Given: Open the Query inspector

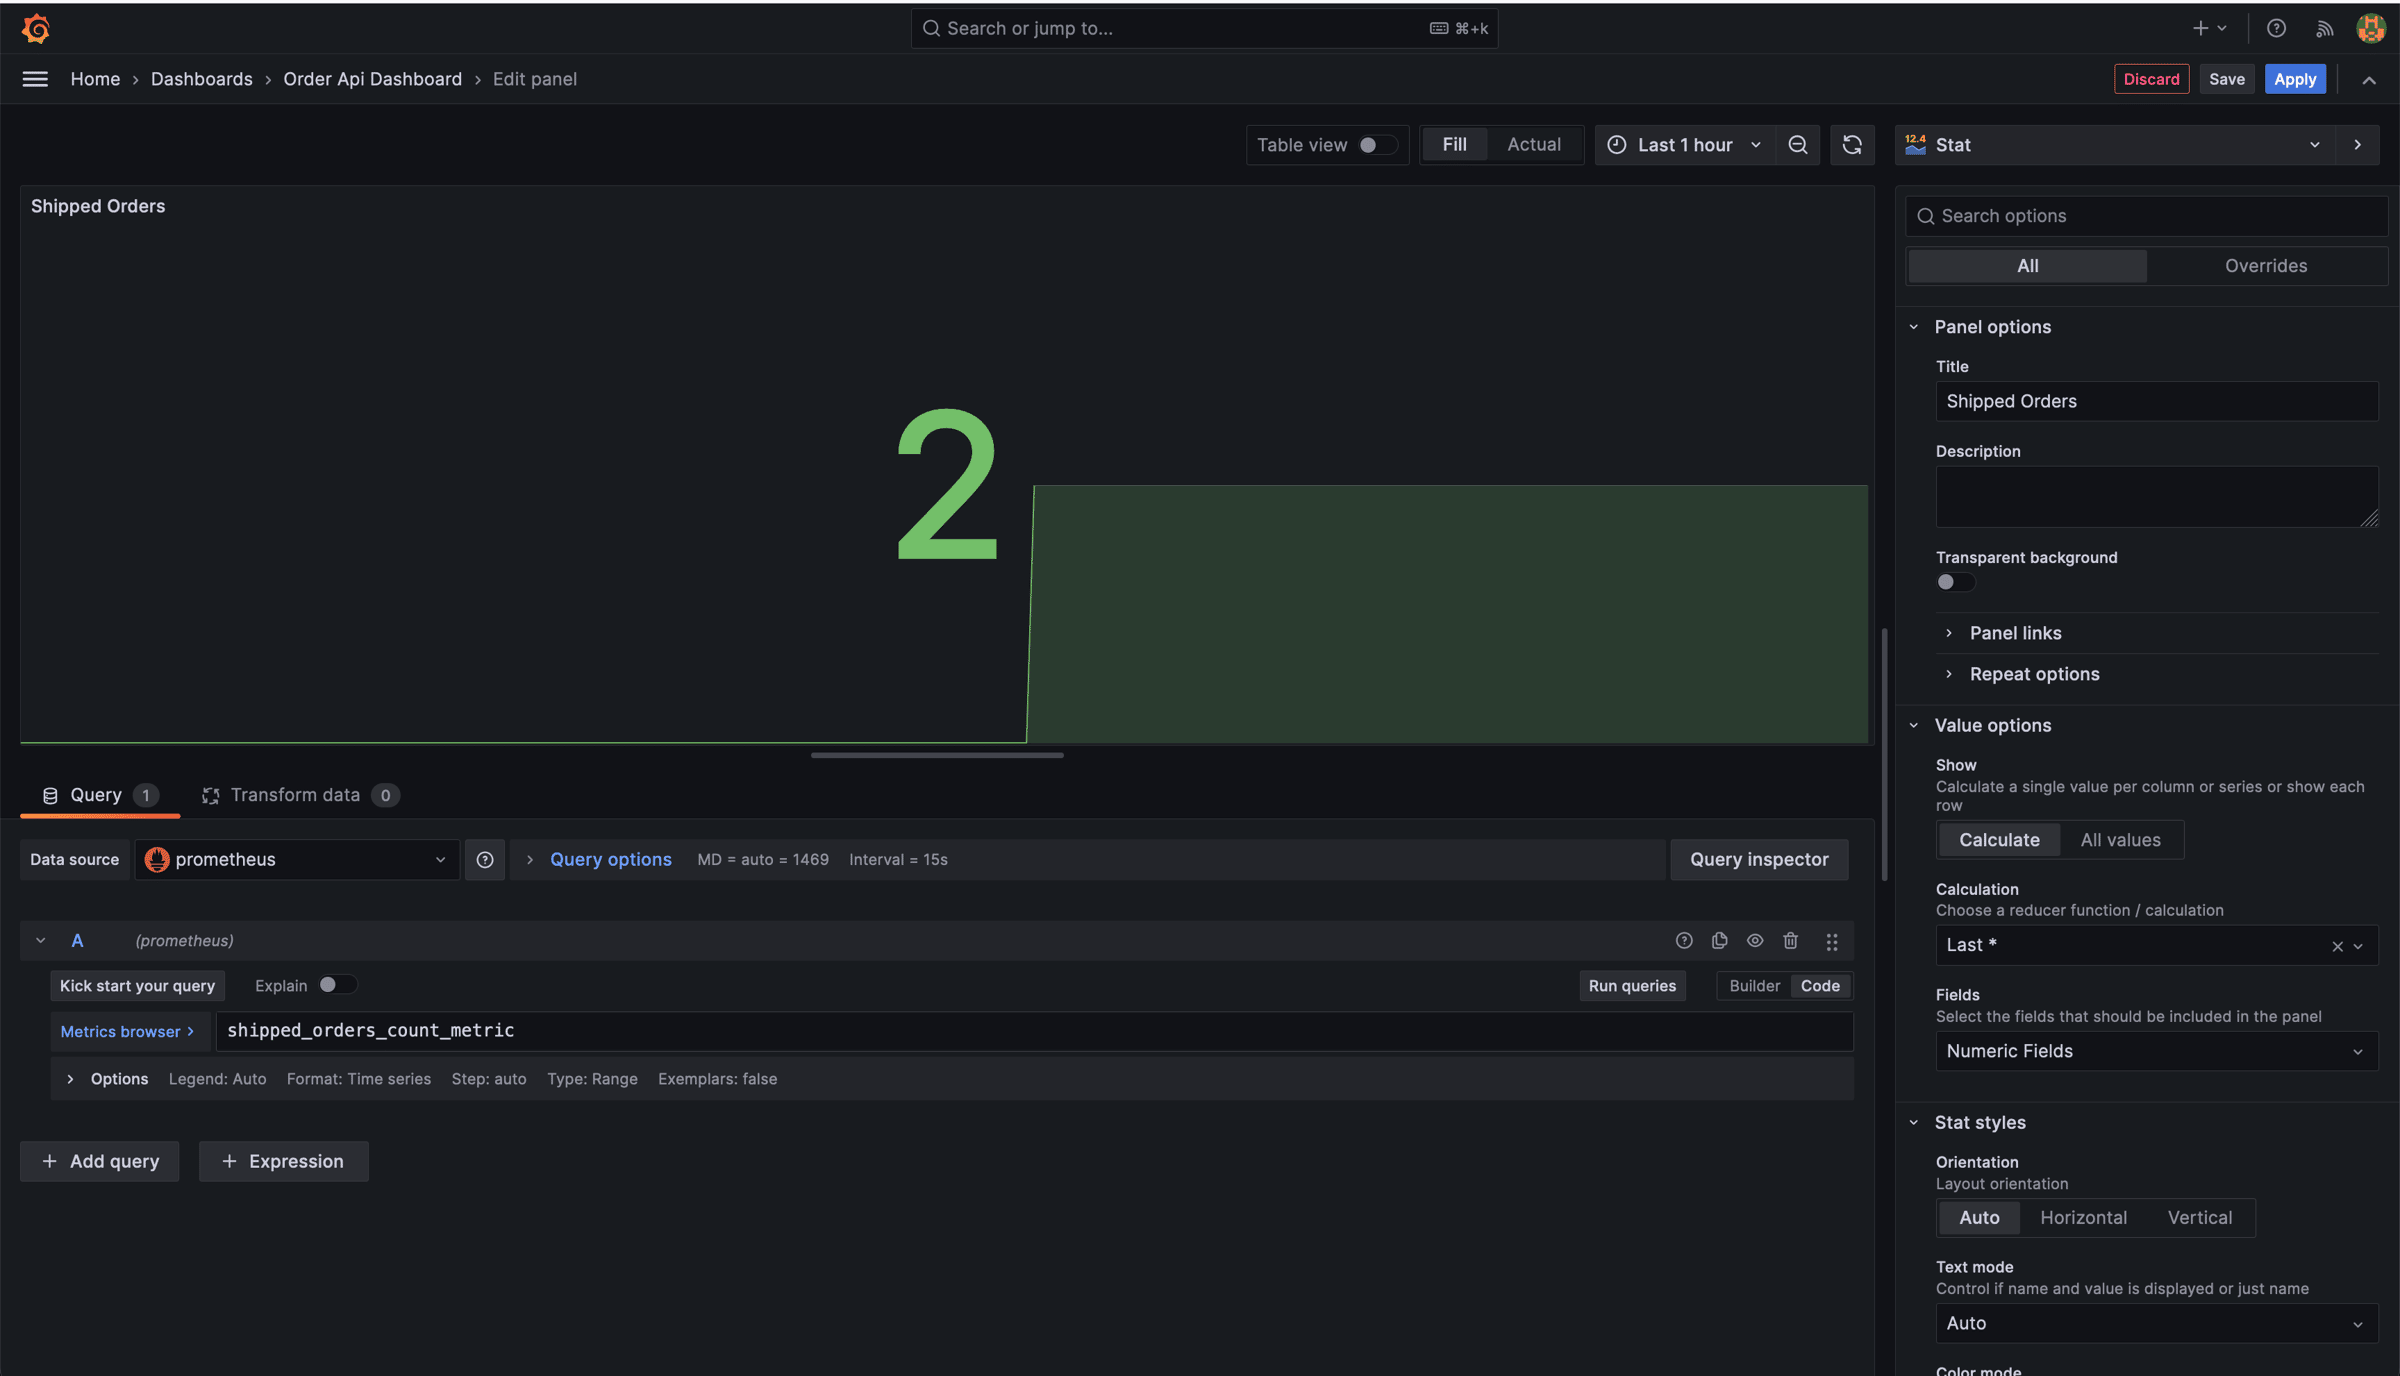Looking at the screenshot, I should click(x=1758, y=860).
